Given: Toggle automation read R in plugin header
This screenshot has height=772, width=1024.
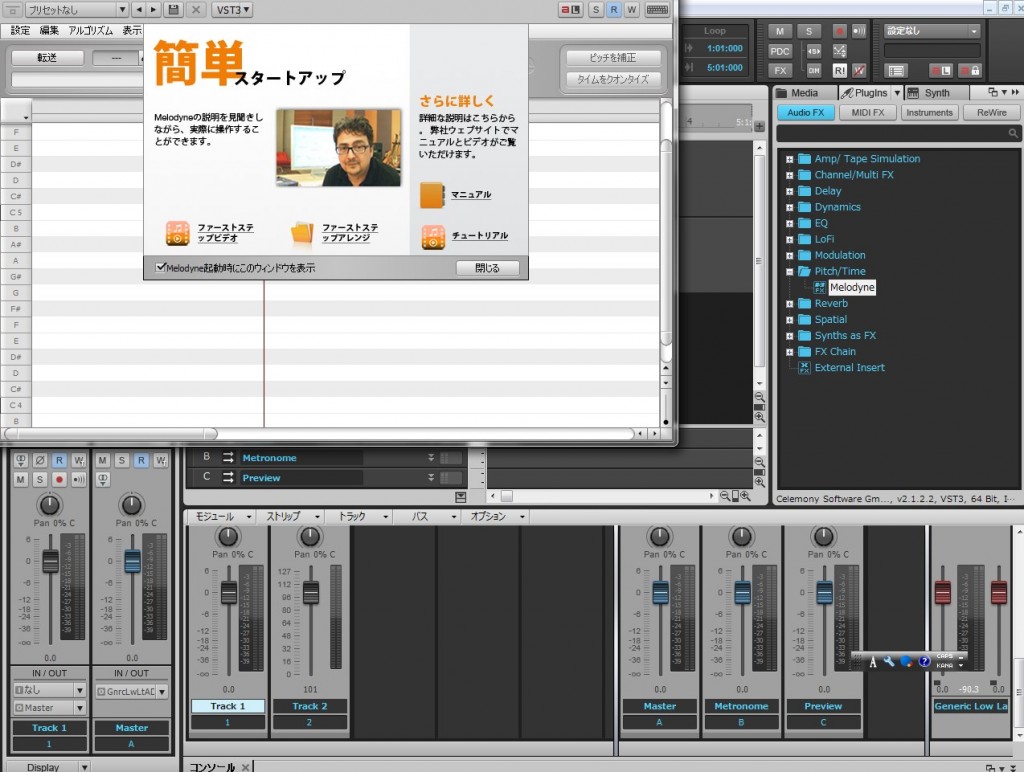Looking at the screenshot, I should [613, 10].
